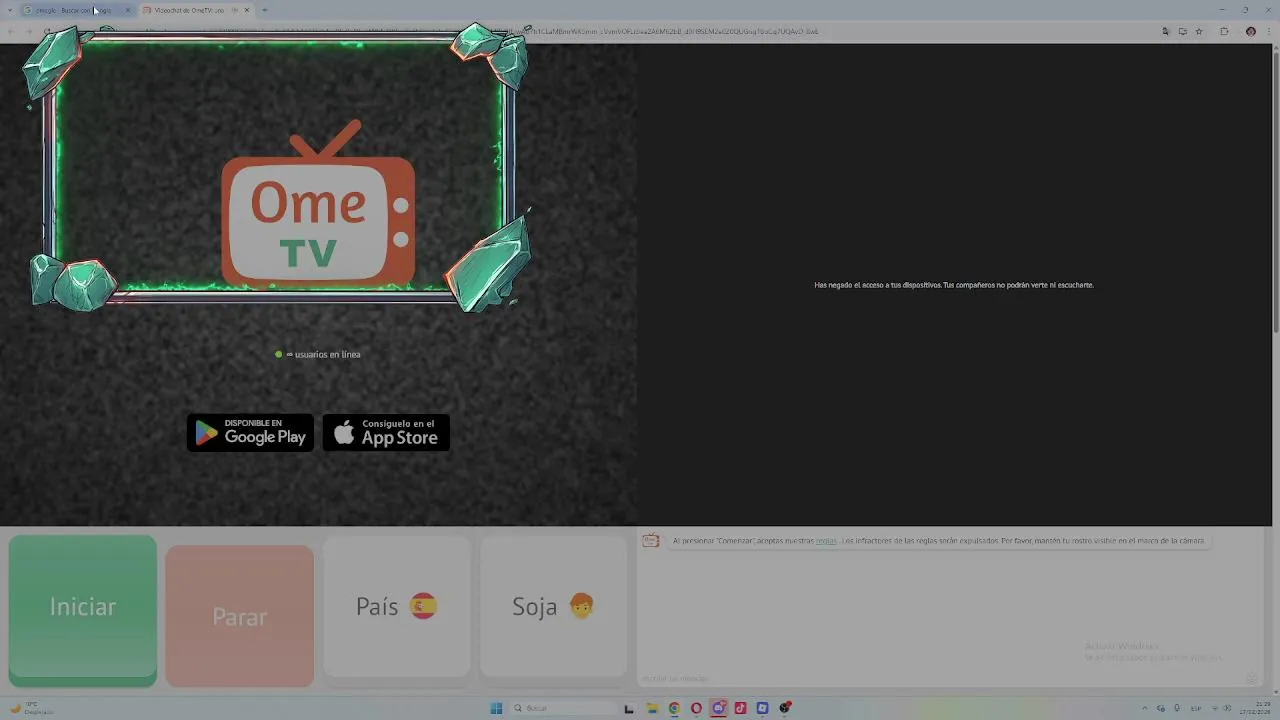The height and width of the screenshot is (720, 1280).
Task: Click the device access denied message
Action: pos(954,285)
